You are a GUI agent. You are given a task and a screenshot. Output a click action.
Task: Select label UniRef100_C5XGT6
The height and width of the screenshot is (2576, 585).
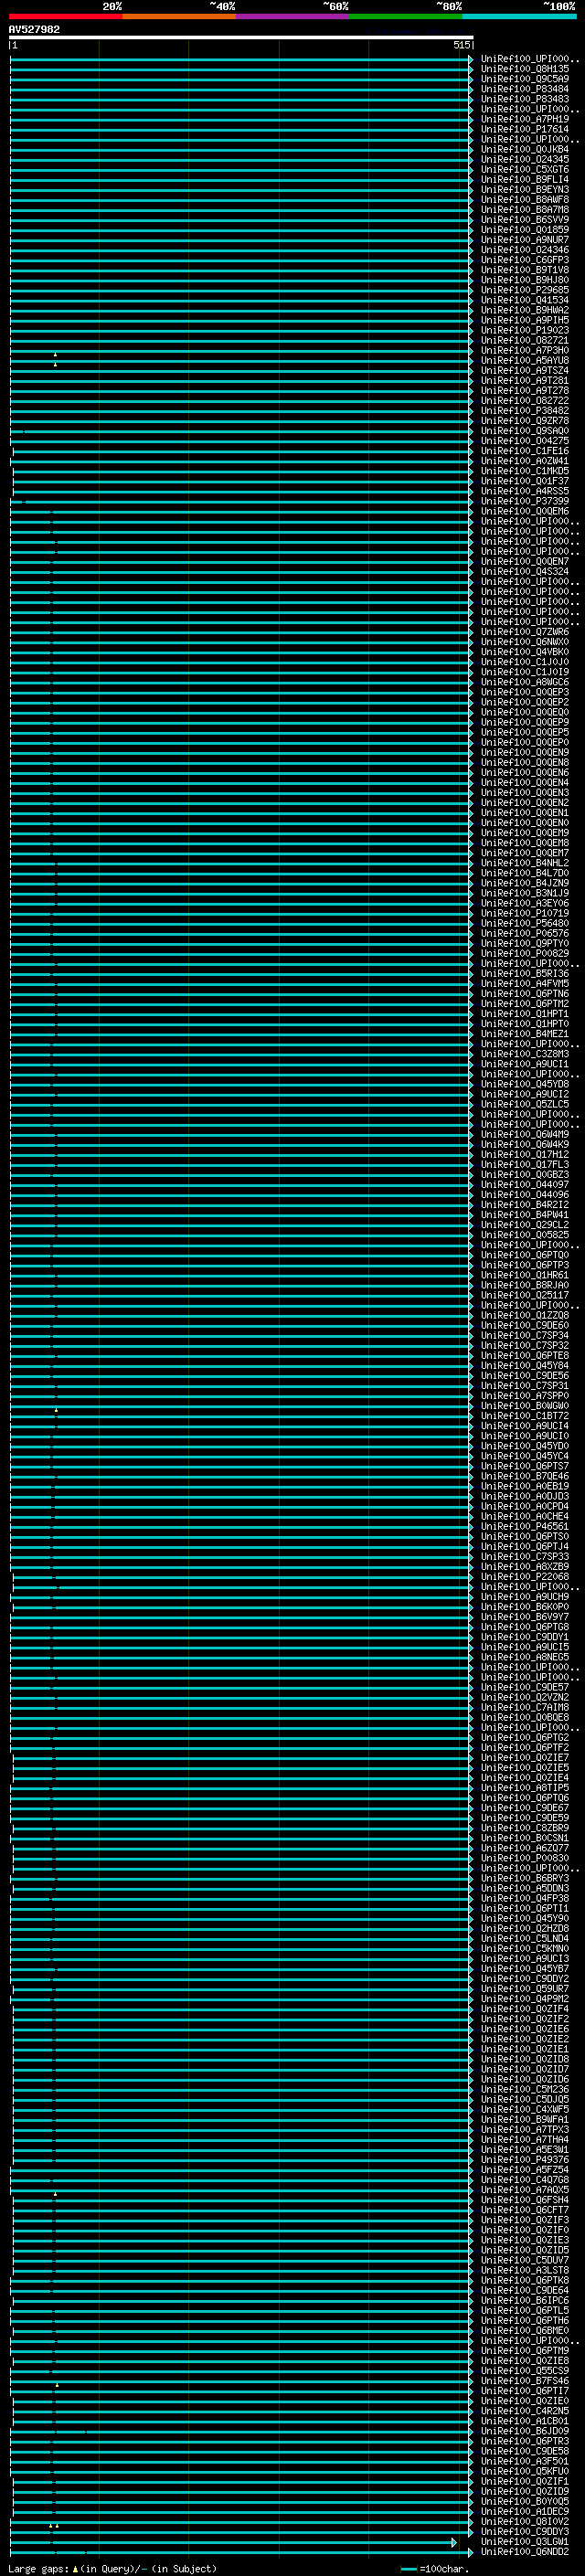(525, 169)
